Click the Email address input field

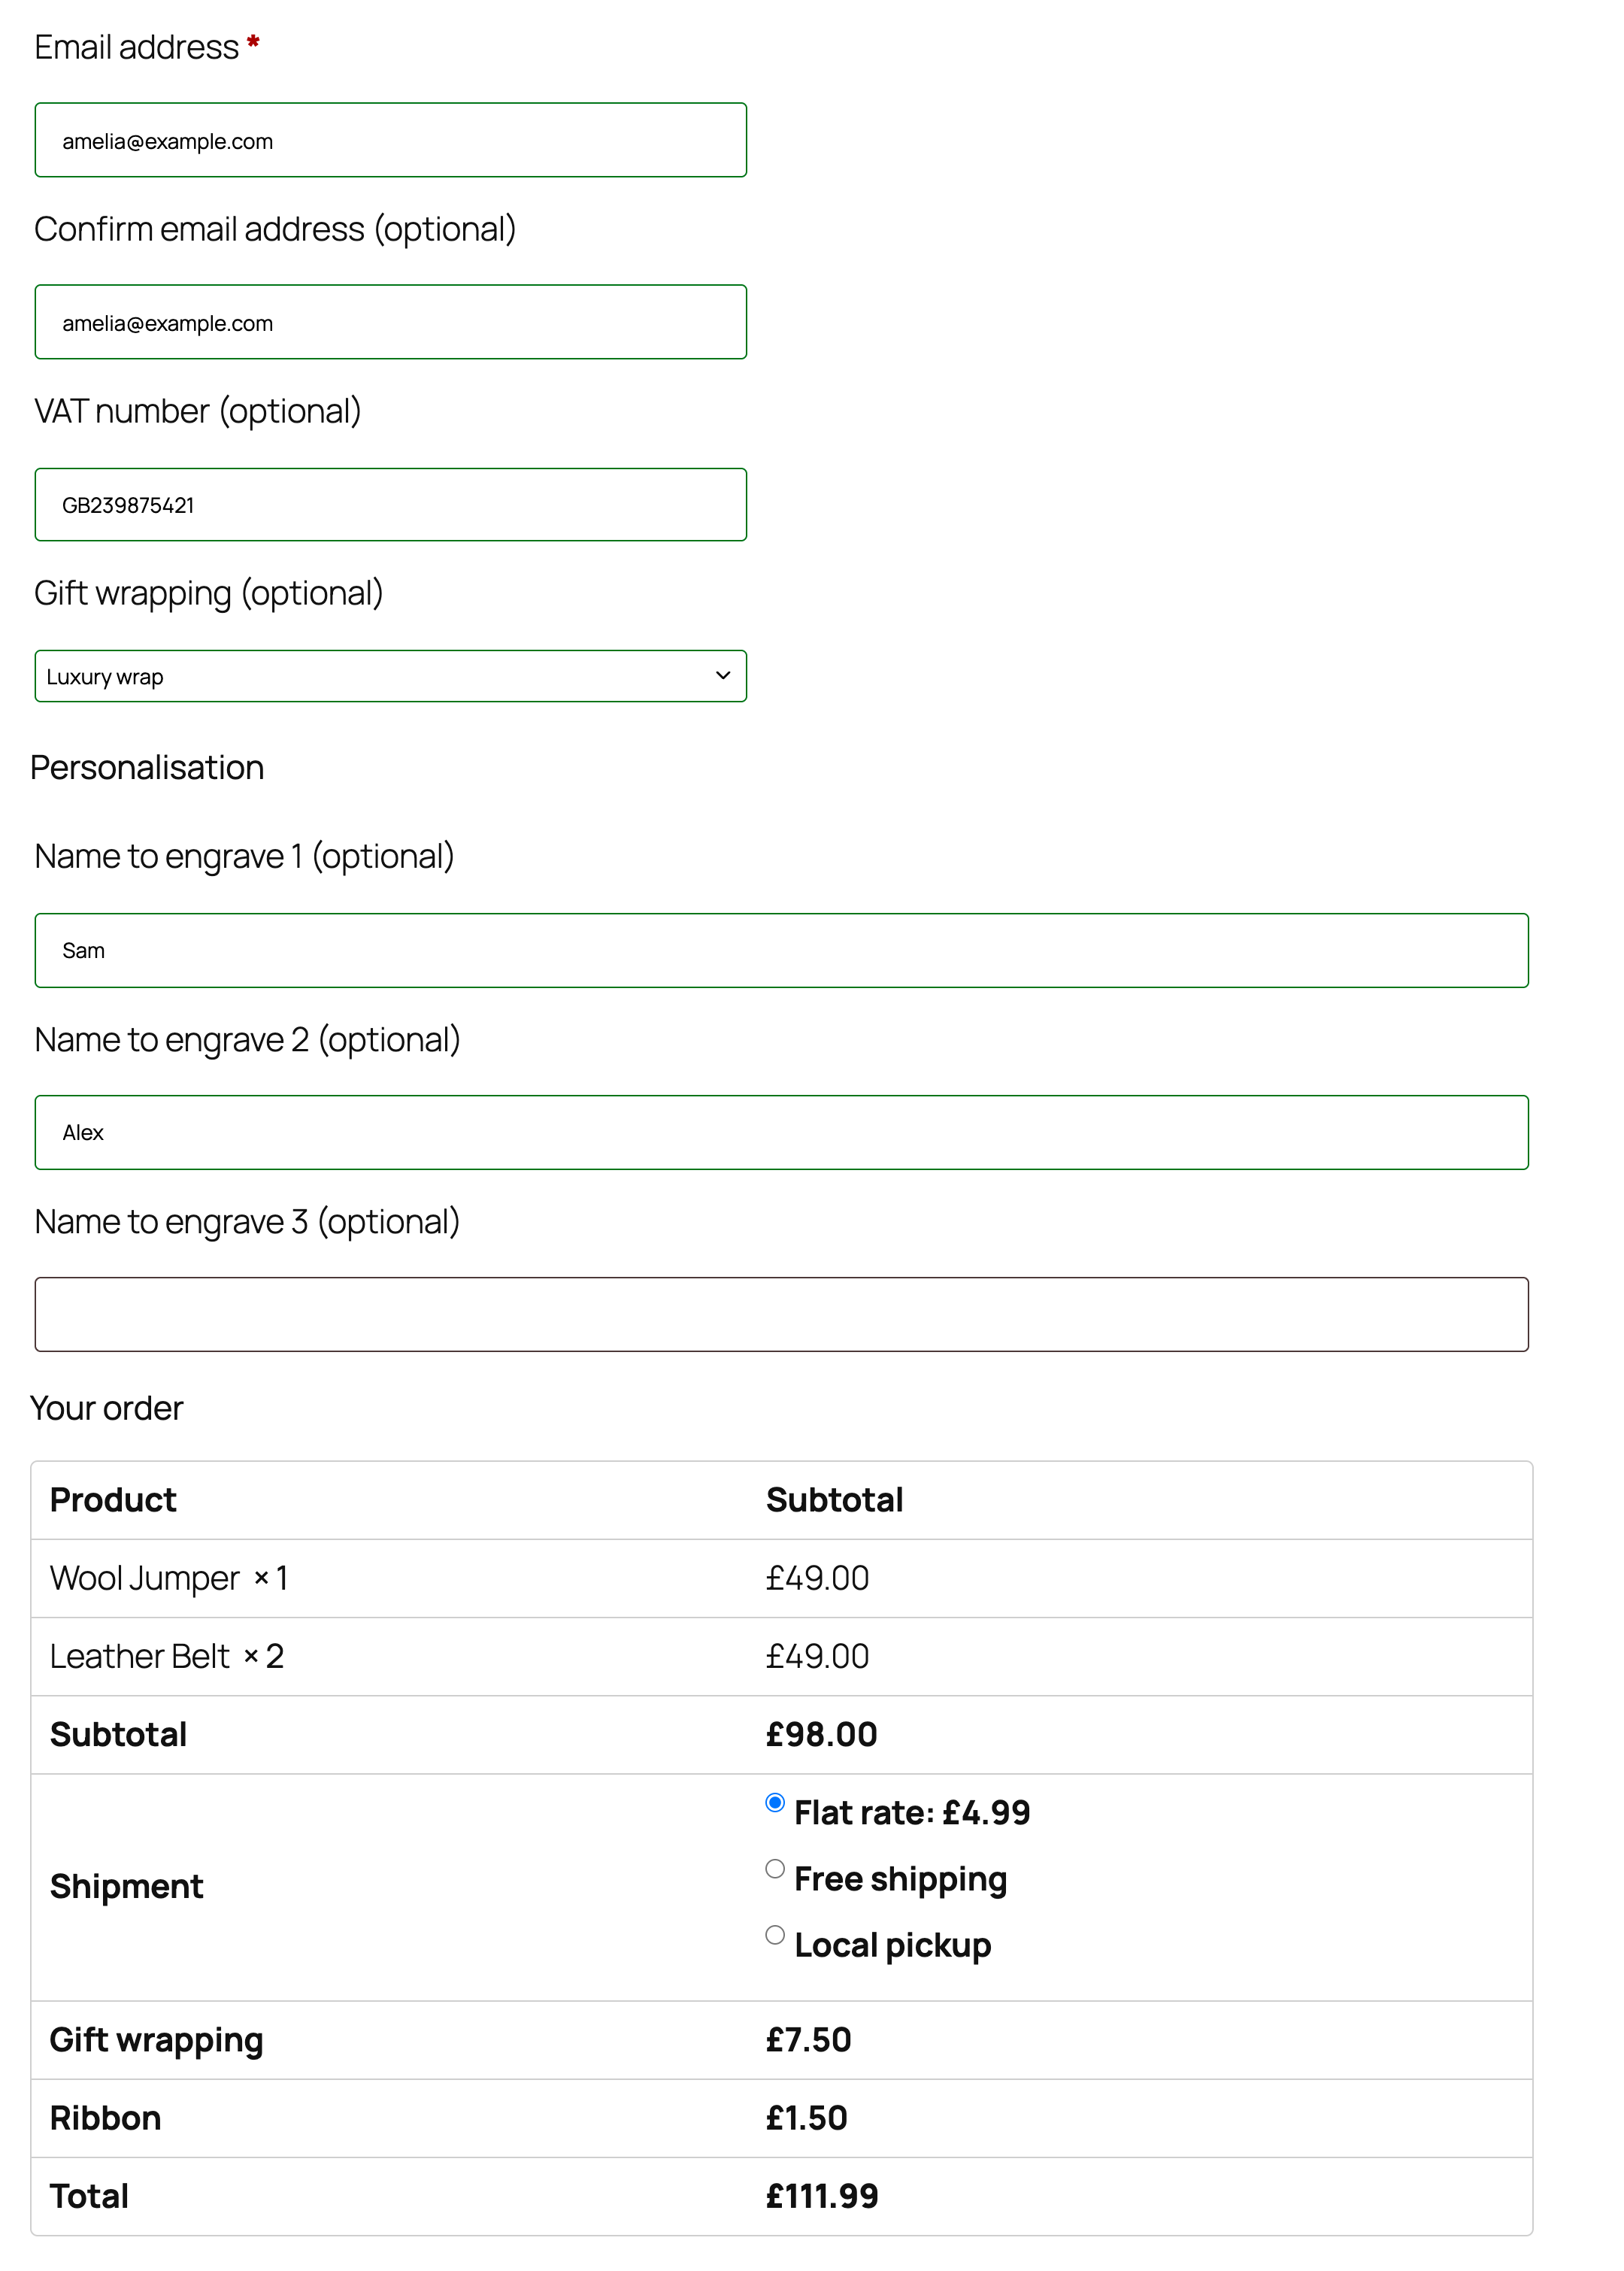click(390, 140)
